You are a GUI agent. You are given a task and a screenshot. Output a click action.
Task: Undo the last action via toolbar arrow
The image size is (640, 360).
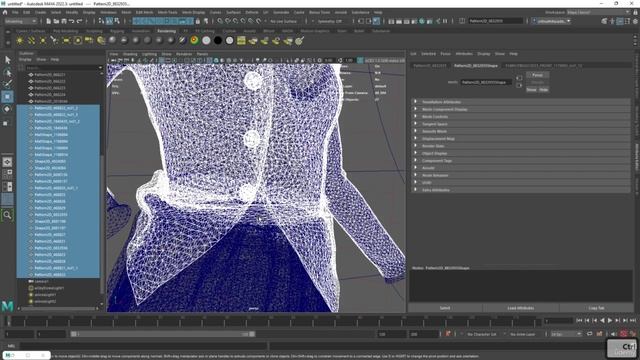(x=72, y=21)
